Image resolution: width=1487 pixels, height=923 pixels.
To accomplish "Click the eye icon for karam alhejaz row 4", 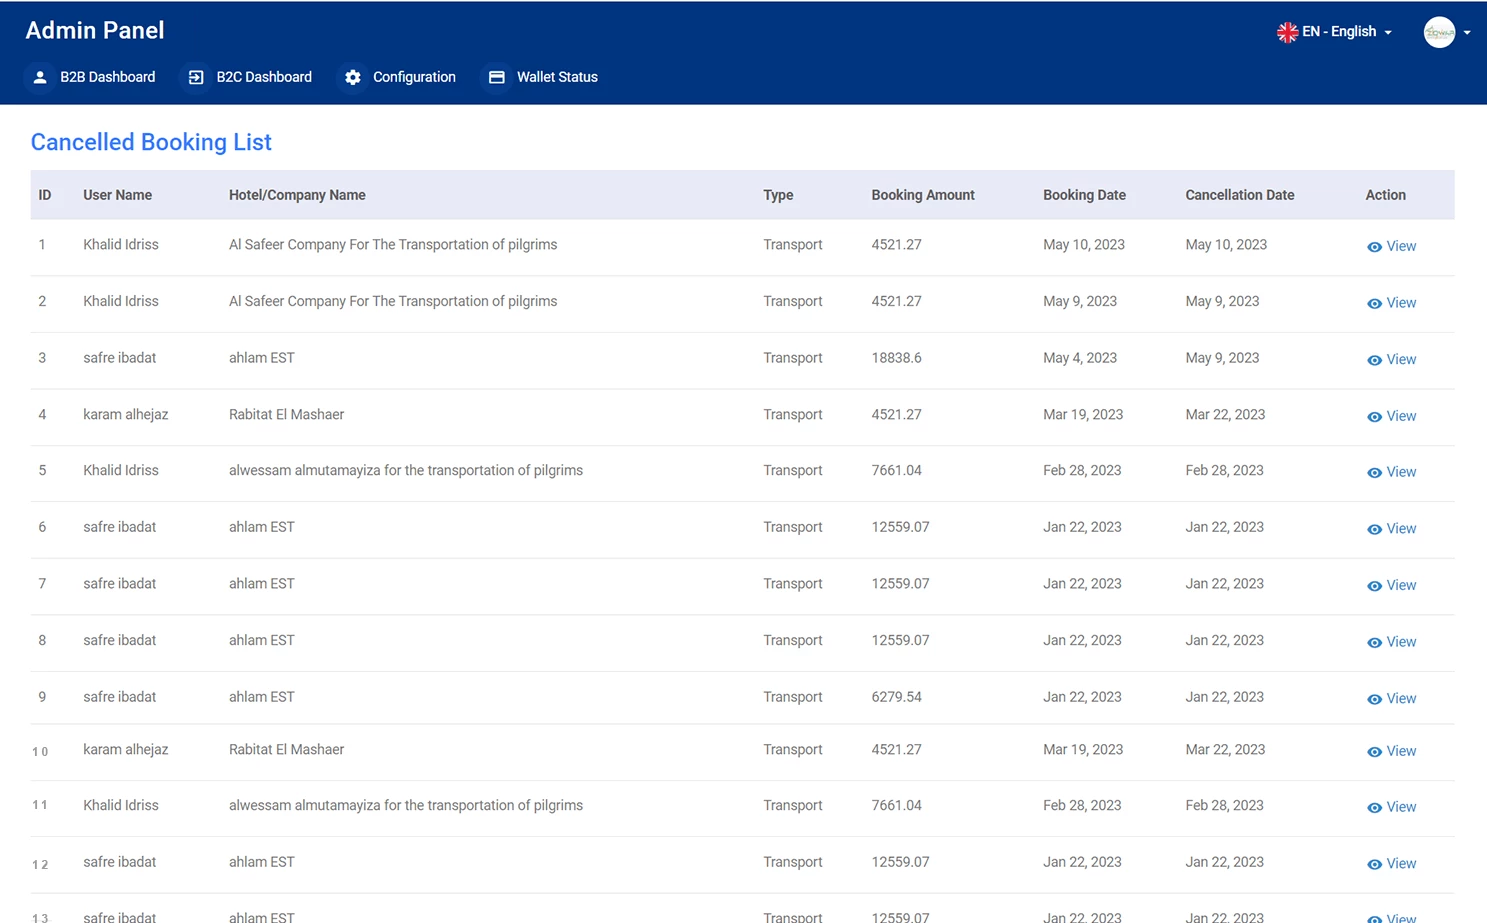I will [x=1373, y=416].
